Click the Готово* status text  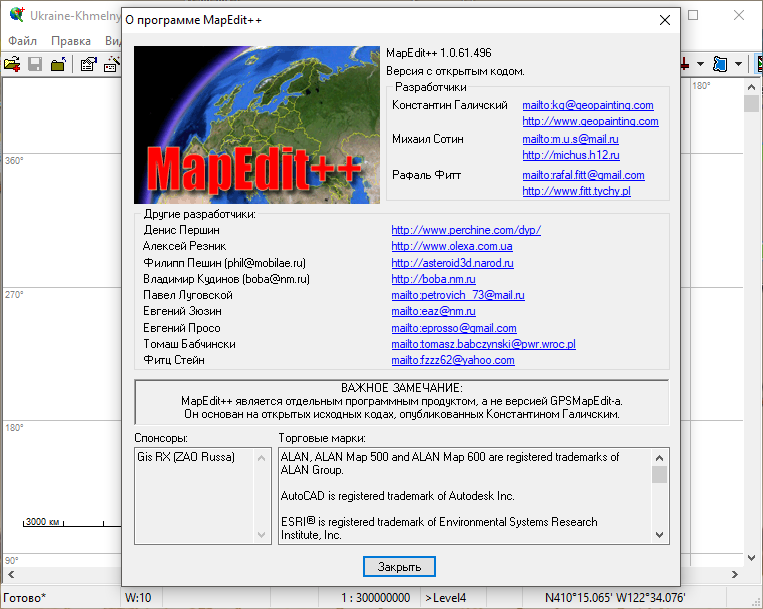point(24,598)
